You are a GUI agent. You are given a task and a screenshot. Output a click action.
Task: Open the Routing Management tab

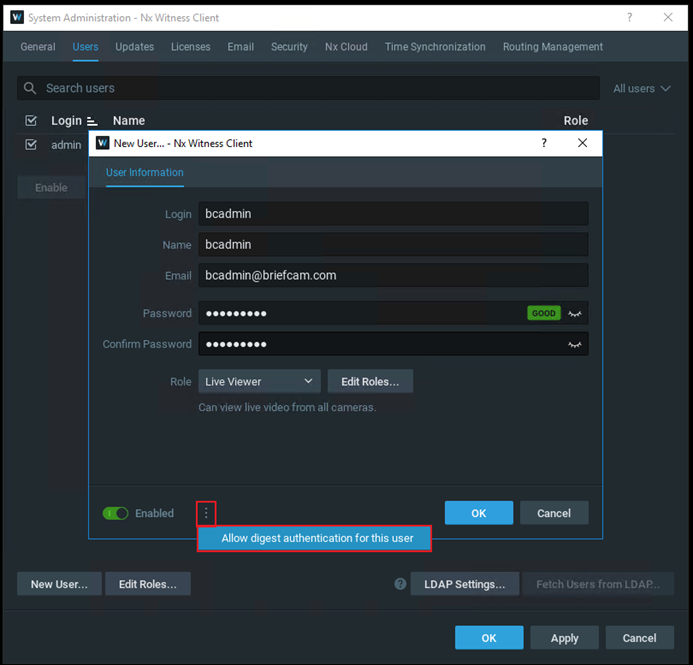point(553,47)
